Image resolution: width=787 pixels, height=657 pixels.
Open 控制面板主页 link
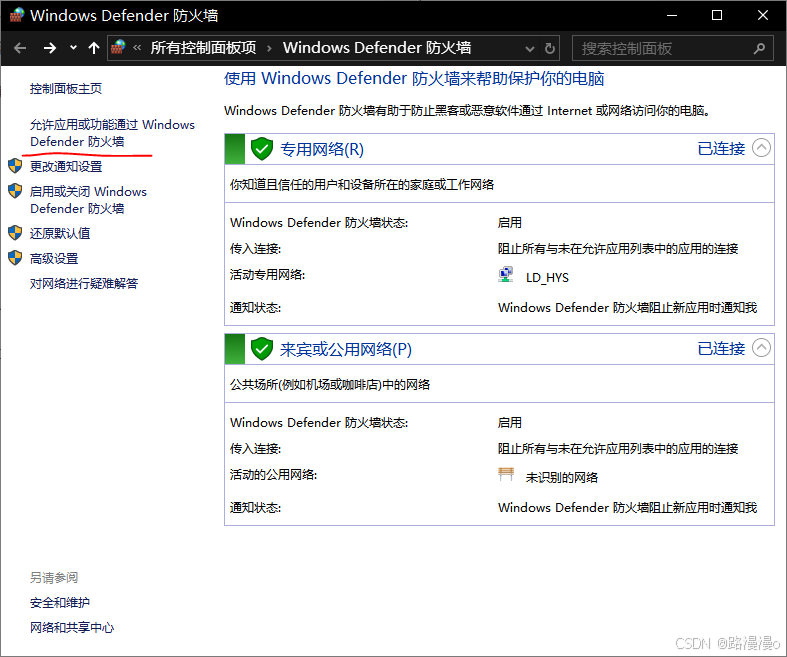coord(66,89)
